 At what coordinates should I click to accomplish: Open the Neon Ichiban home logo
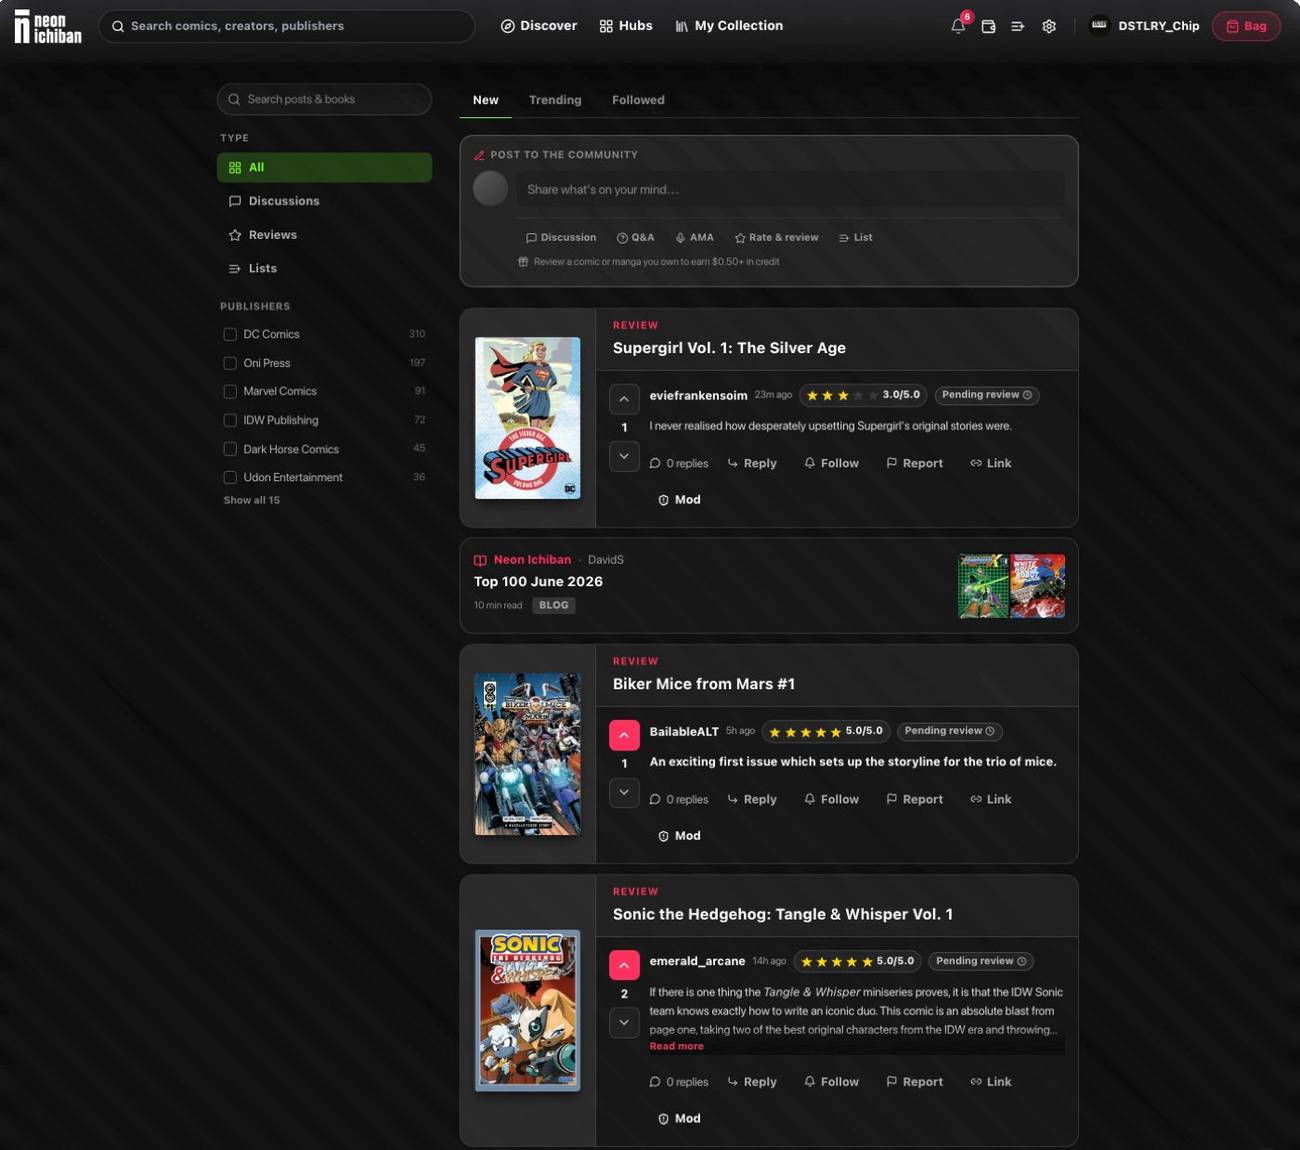(x=48, y=26)
